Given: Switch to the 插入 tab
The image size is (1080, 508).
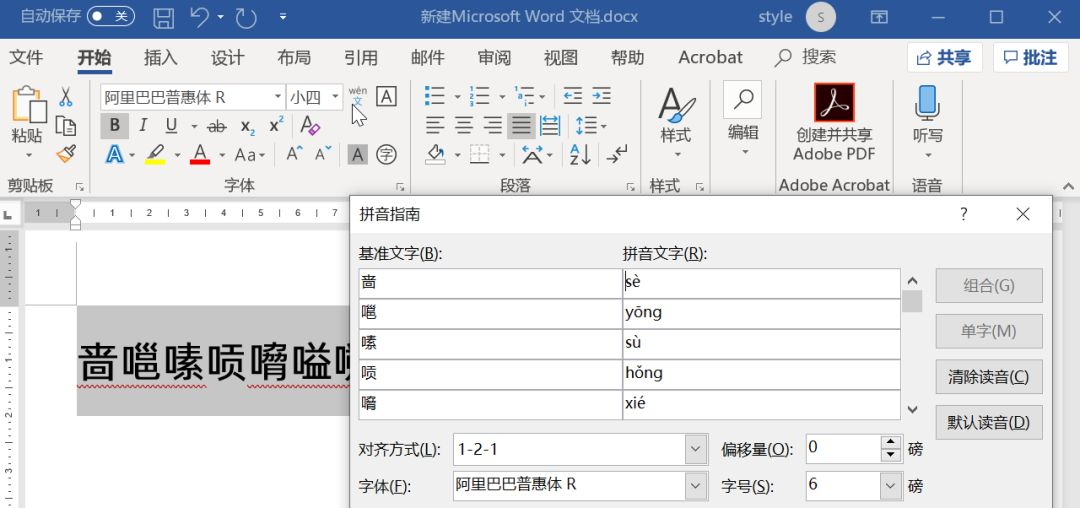Looking at the screenshot, I should (x=160, y=58).
